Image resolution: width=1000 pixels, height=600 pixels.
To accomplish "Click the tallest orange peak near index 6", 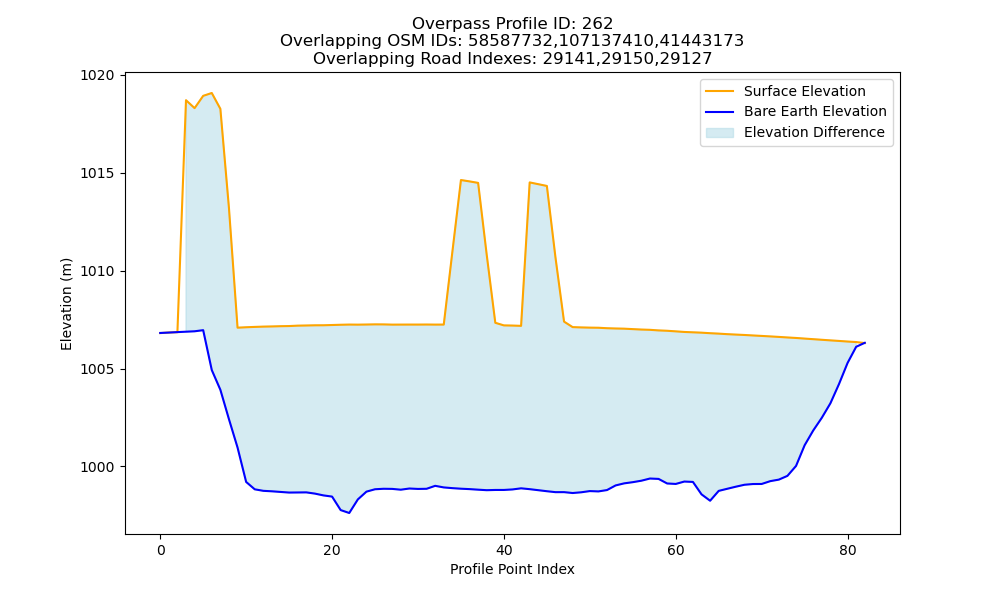I will [212, 93].
